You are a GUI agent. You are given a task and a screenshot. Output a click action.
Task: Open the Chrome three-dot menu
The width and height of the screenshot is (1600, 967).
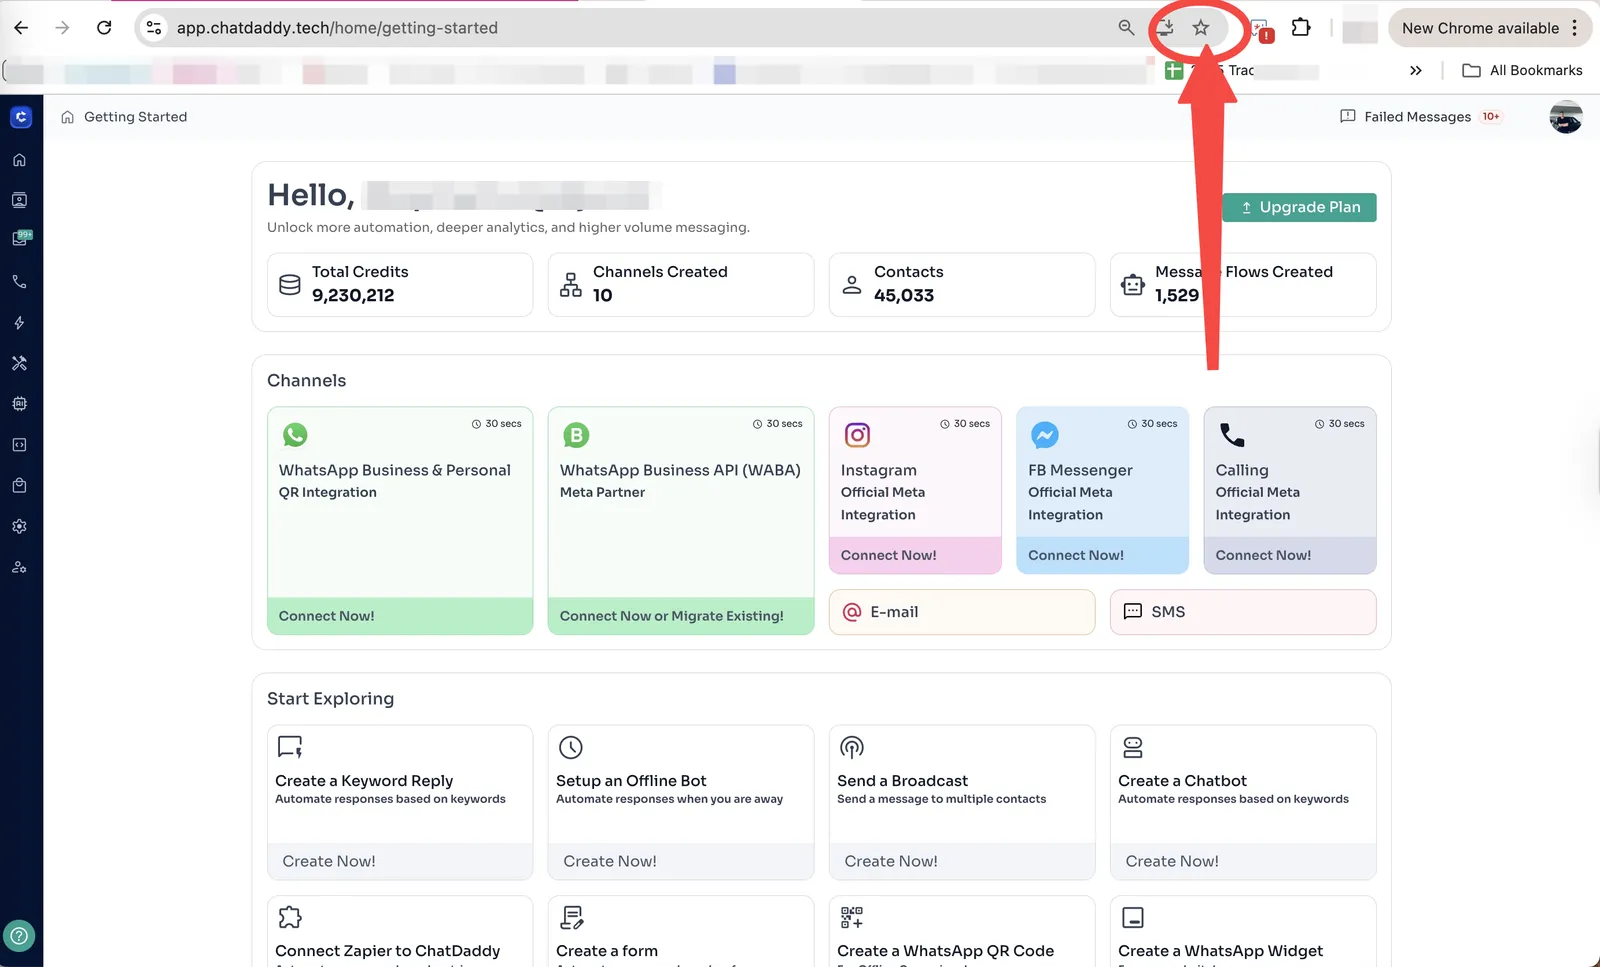click(x=1575, y=28)
